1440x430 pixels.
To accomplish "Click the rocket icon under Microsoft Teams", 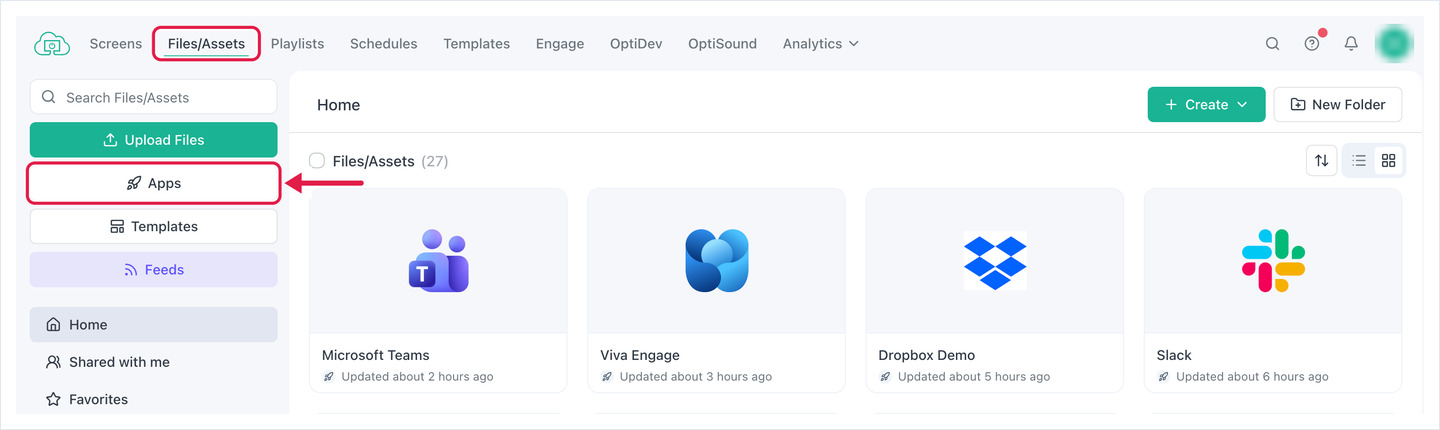I will pos(328,377).
